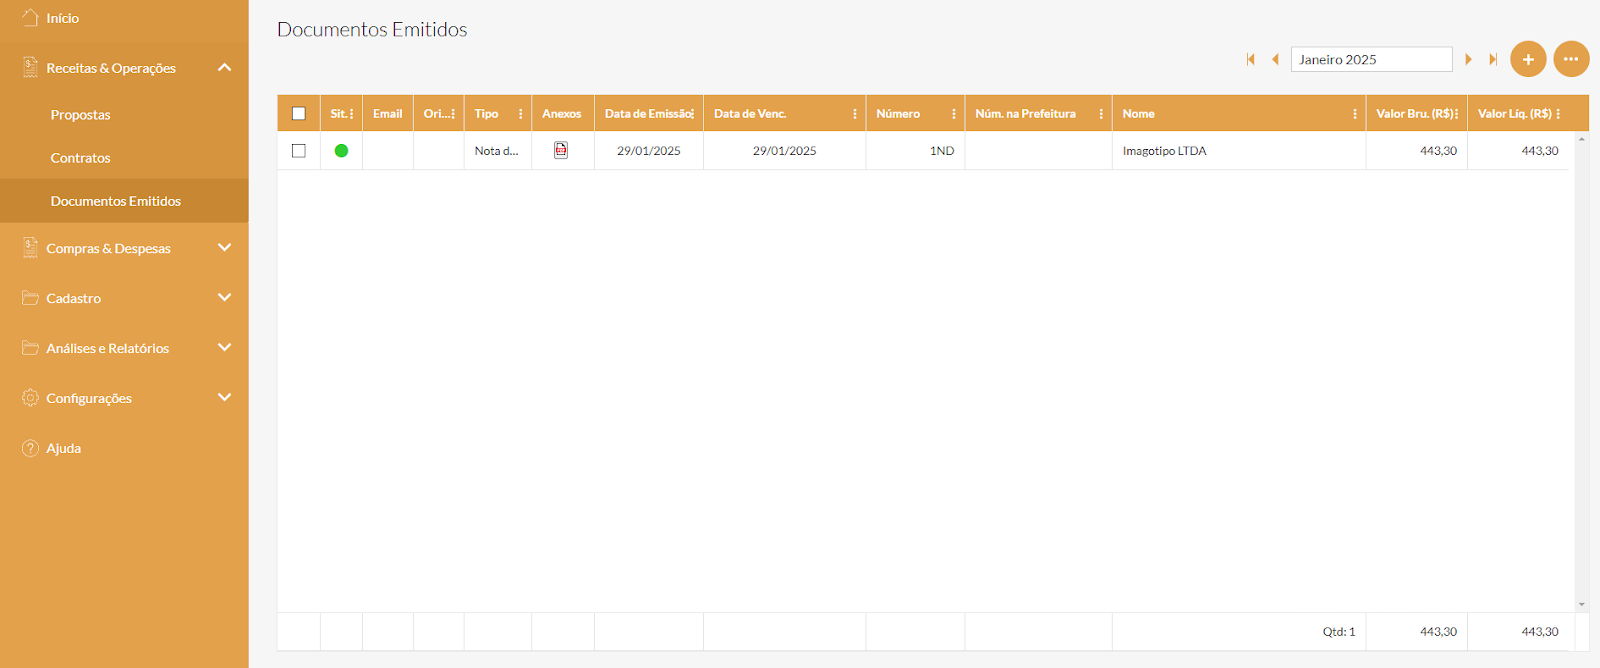Expand the Configurações chevron

pos(224,397)
